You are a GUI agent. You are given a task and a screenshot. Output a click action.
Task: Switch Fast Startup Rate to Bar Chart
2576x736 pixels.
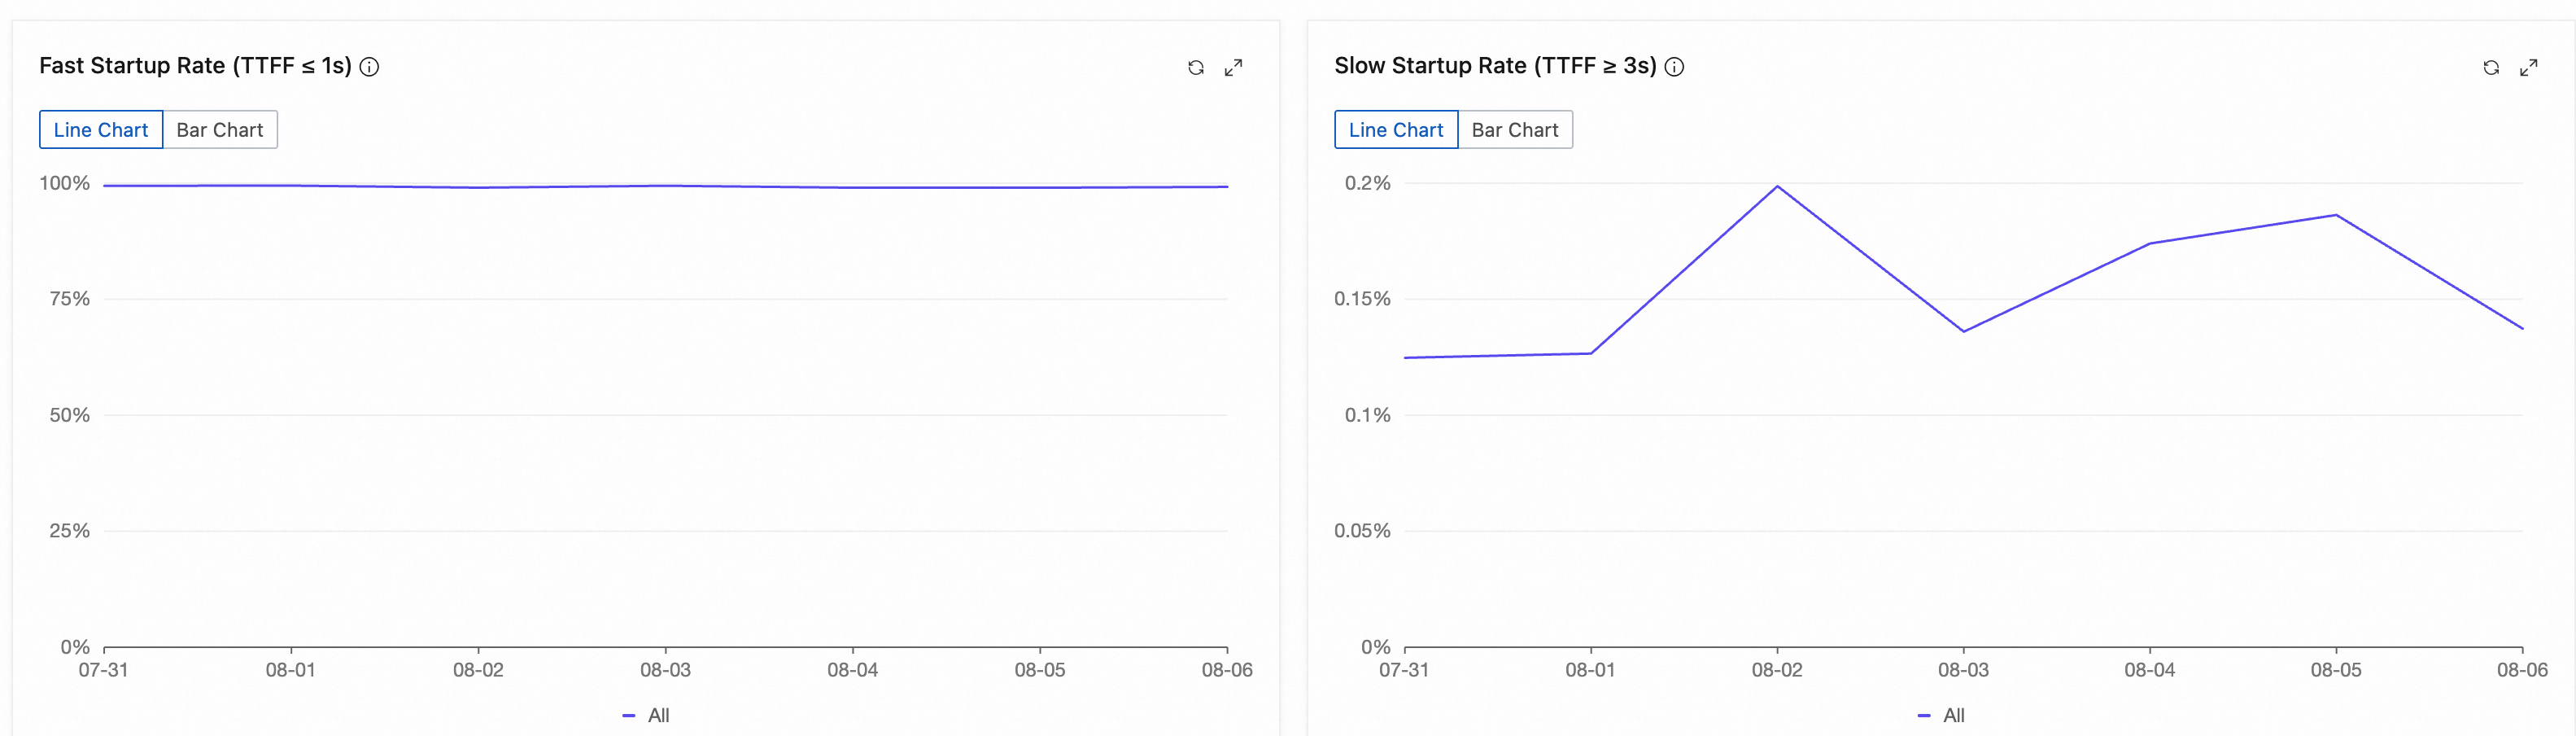(x=219, y=130)
